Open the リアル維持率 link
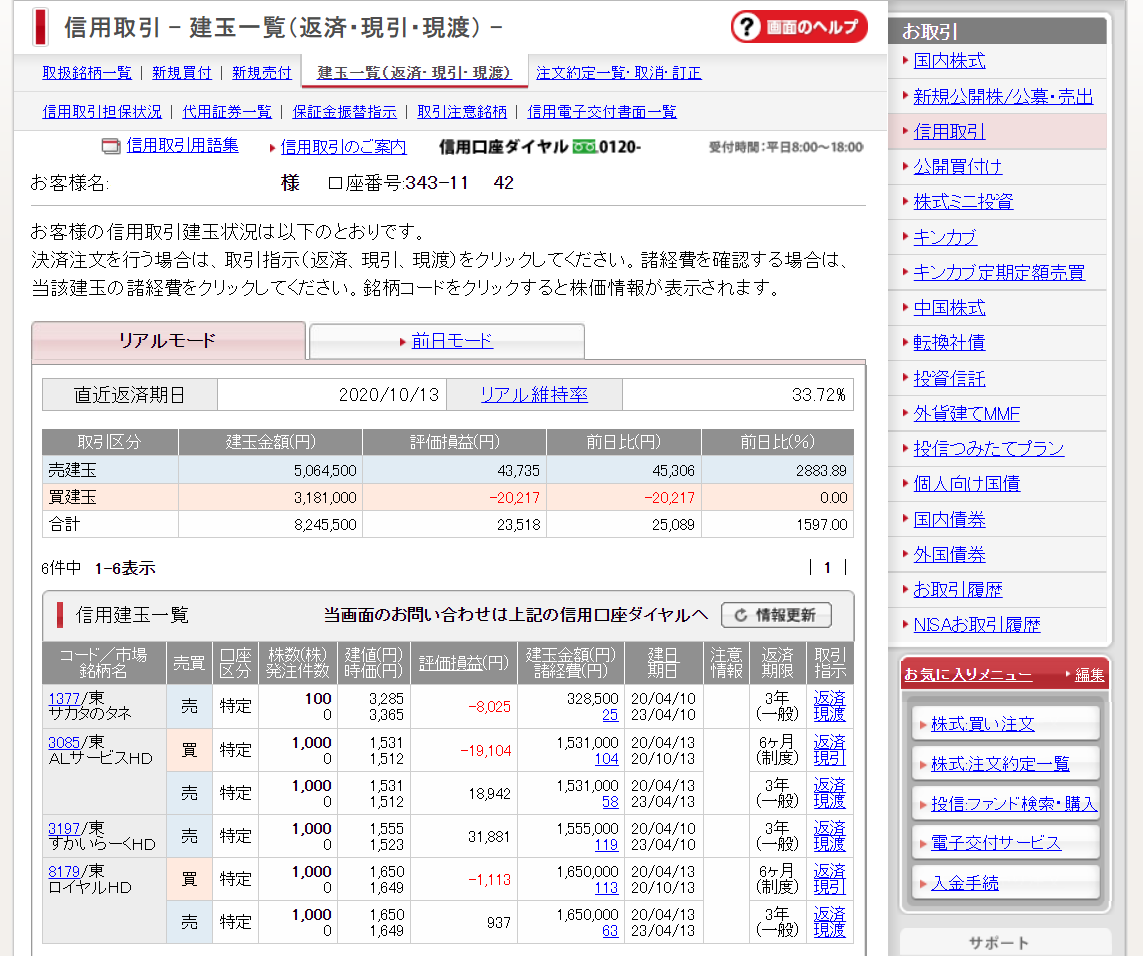This screenshot has height=956, width=1143. [534, 395]
